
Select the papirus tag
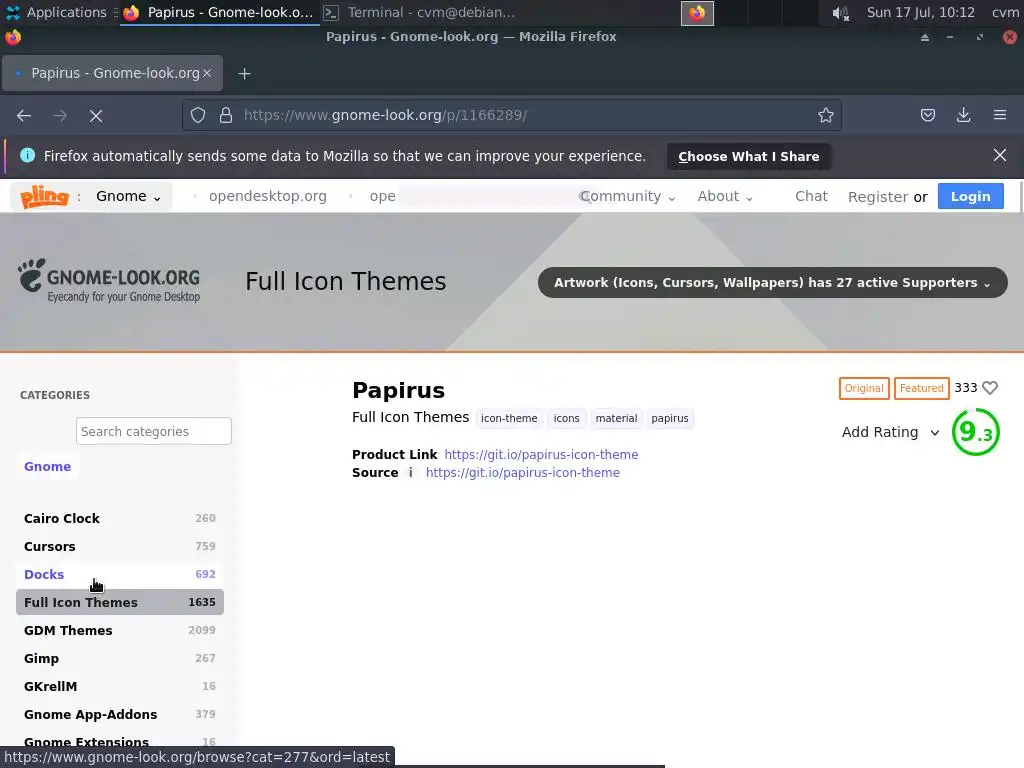(669, 419)
